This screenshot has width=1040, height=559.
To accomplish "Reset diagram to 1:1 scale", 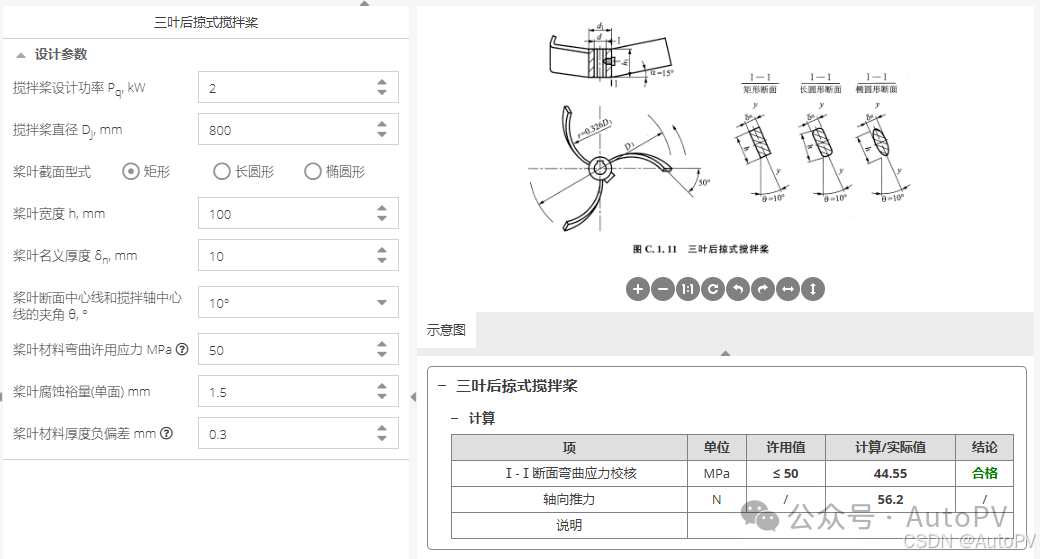I will tap(688, 289).
